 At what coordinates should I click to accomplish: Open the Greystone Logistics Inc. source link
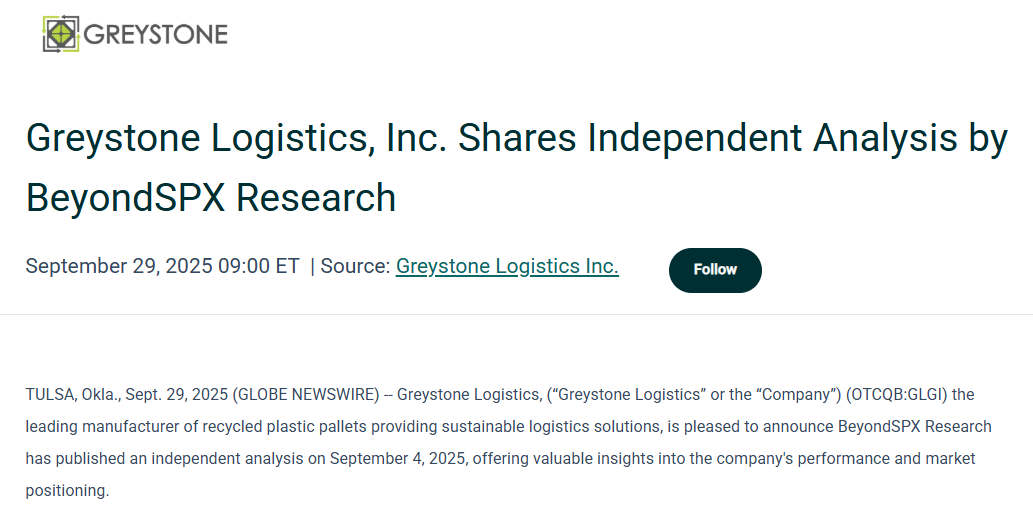(x=507, y=266)
